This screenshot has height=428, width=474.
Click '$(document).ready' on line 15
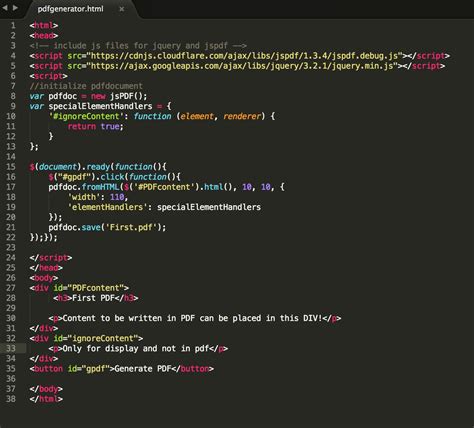pyautogui.click(x=70, y=167)
